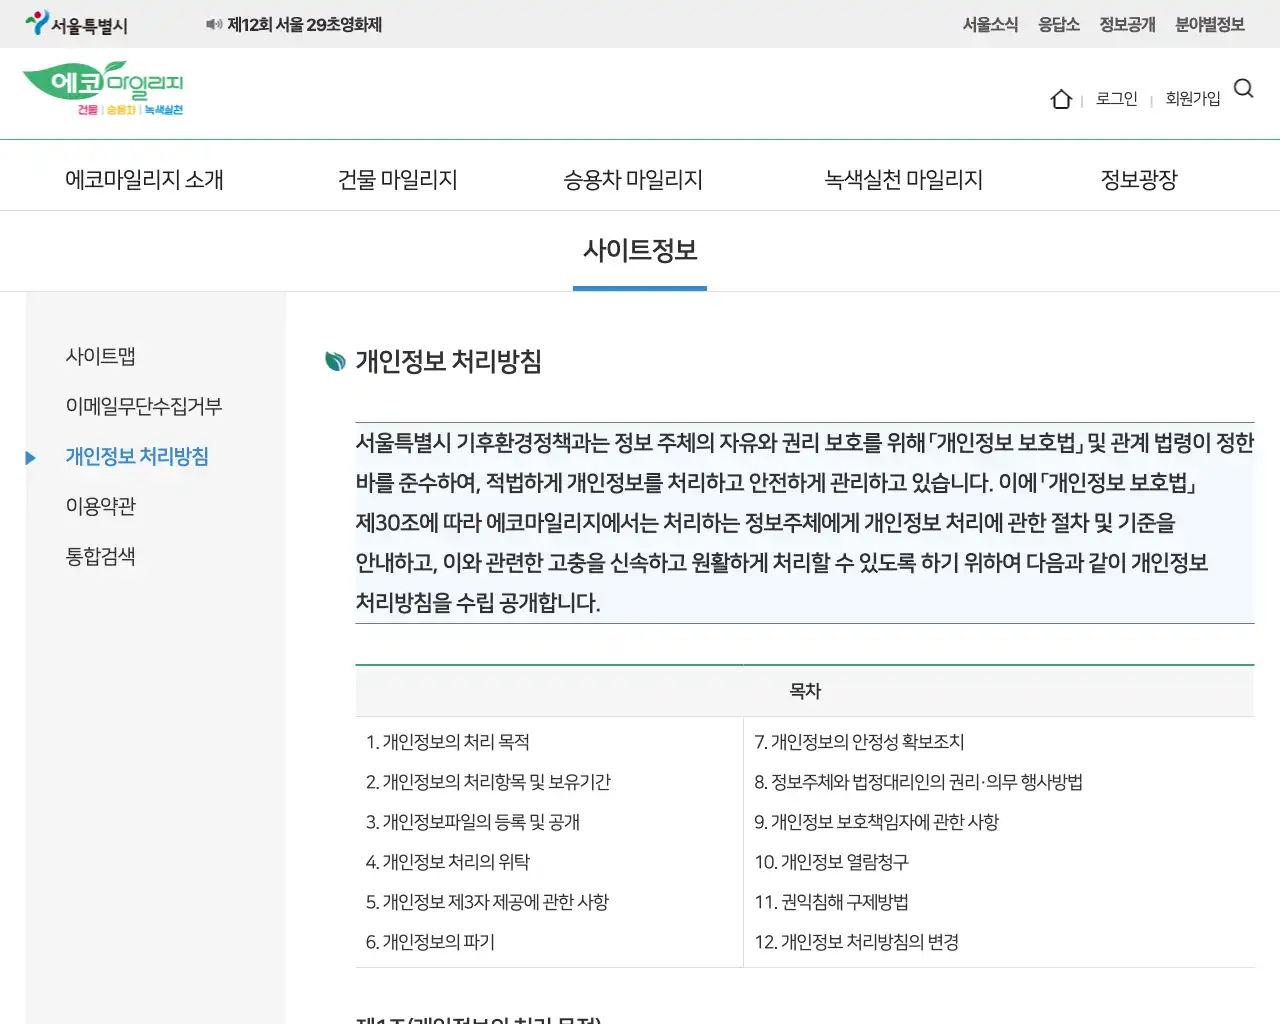Go to home via house icon
Image resolution: width=1280 pixels, height=1024 pixels.
(1061, 99)
